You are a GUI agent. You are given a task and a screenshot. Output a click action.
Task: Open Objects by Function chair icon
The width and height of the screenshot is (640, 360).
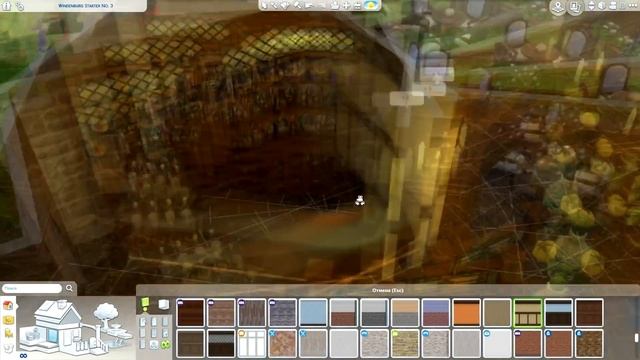[x=8, y=333]
